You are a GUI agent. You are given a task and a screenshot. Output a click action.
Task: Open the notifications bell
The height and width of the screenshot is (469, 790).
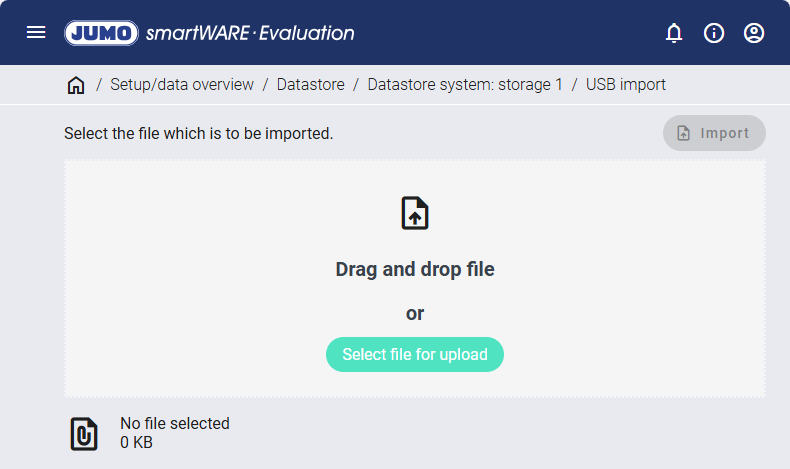[x=674, y=33]
